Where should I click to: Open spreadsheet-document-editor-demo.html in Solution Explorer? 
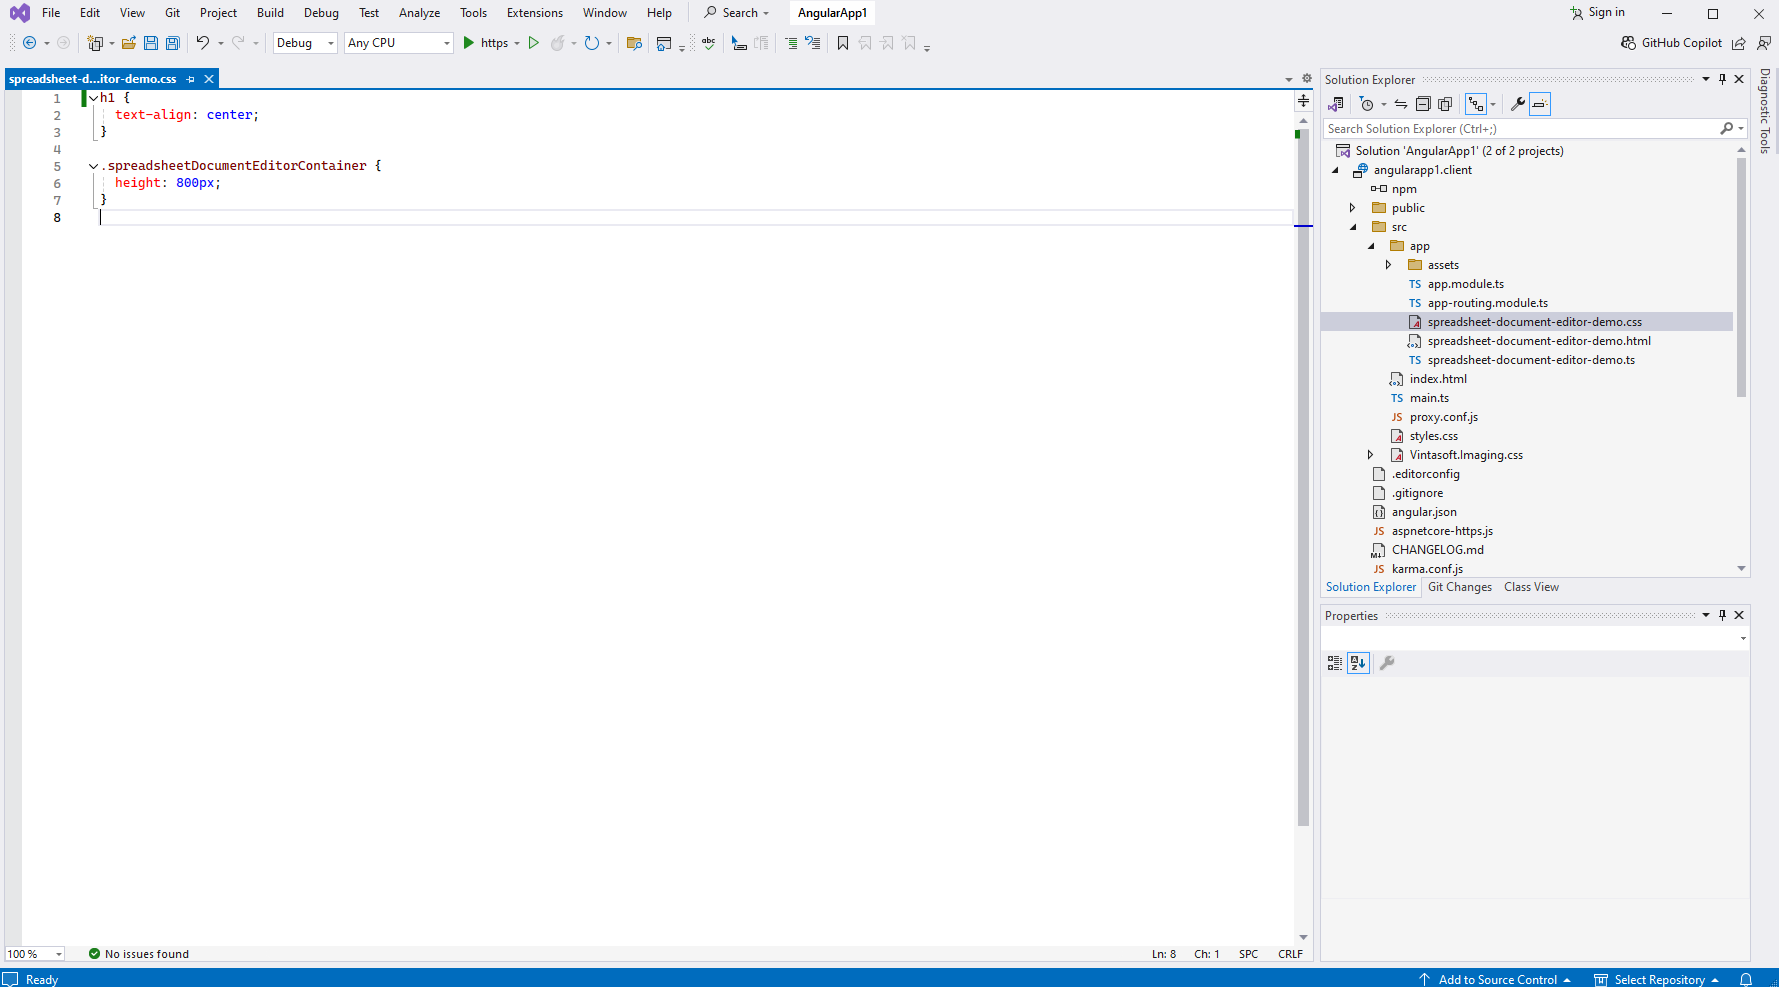click(x=1538, y=341)
